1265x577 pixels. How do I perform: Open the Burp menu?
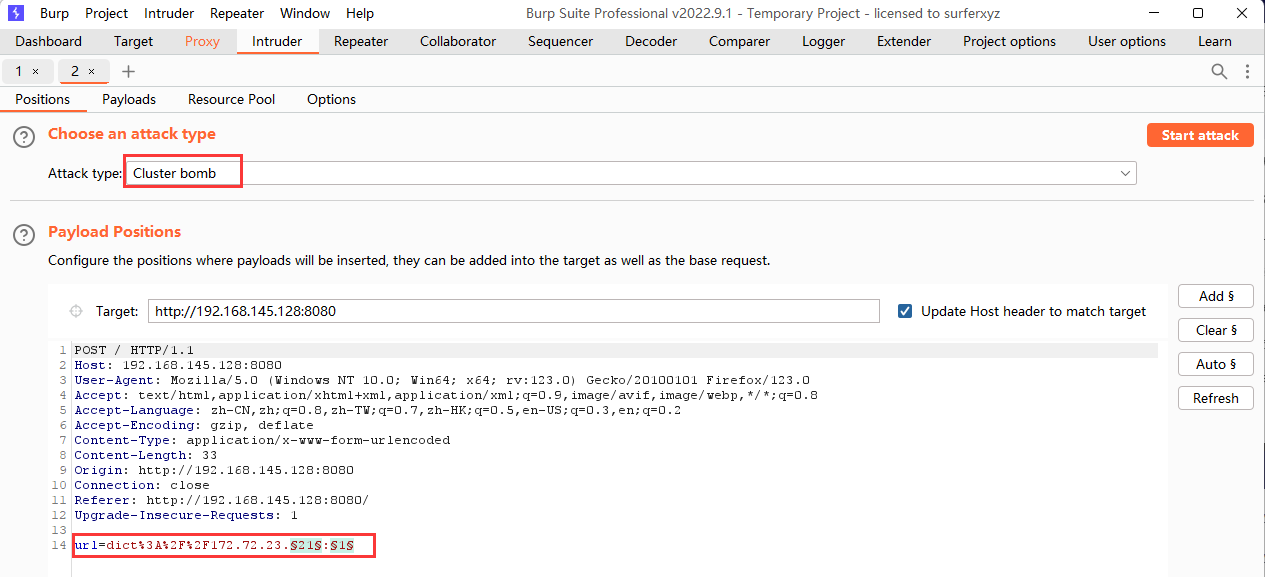click(x=54, y=13)
